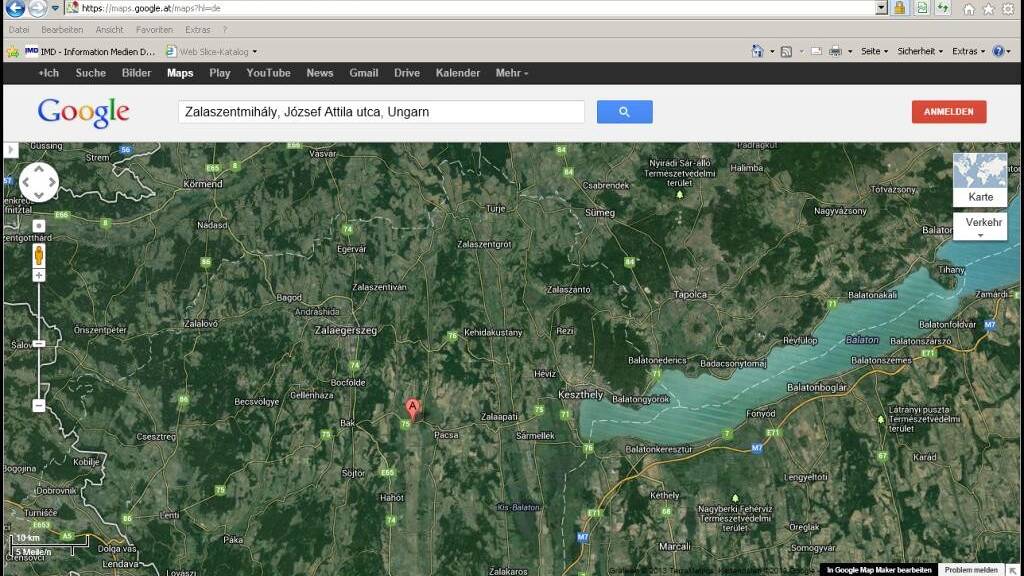
Task: Click the Problem melden link
Action: 971,569
